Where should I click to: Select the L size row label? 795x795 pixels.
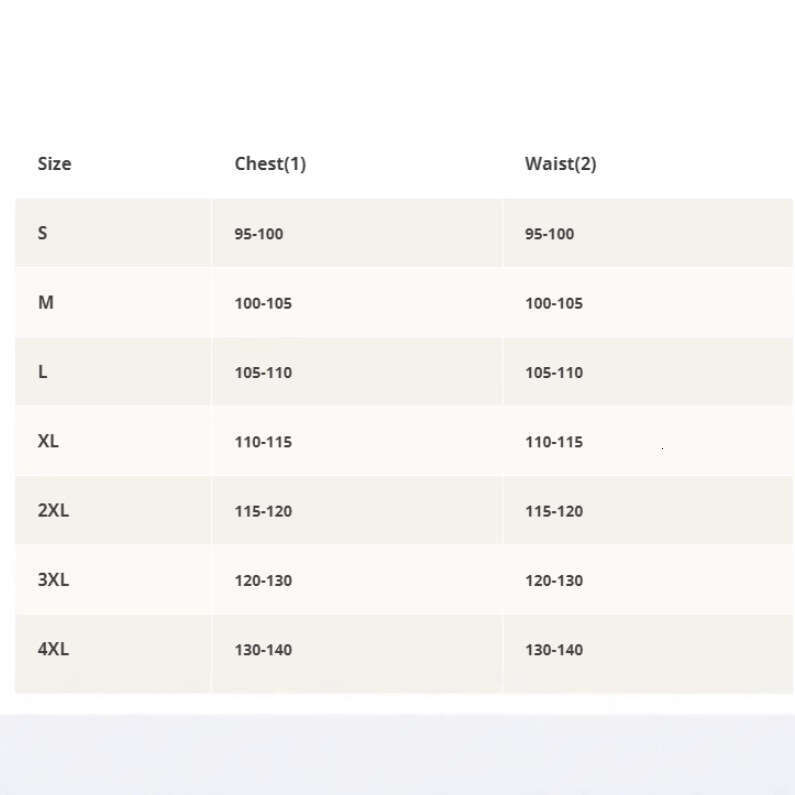click(42, 372)
